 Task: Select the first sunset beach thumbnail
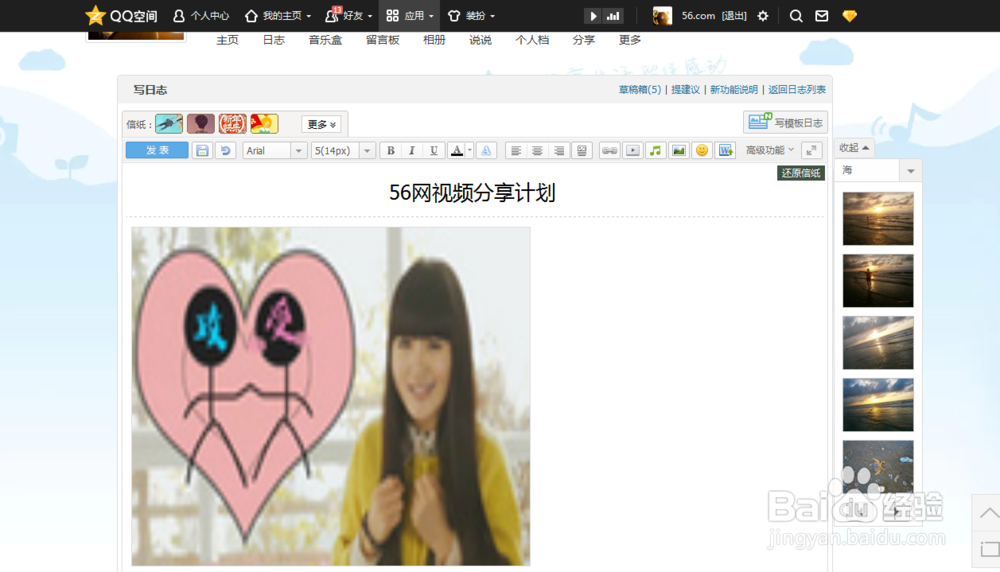tap(878, 219)
